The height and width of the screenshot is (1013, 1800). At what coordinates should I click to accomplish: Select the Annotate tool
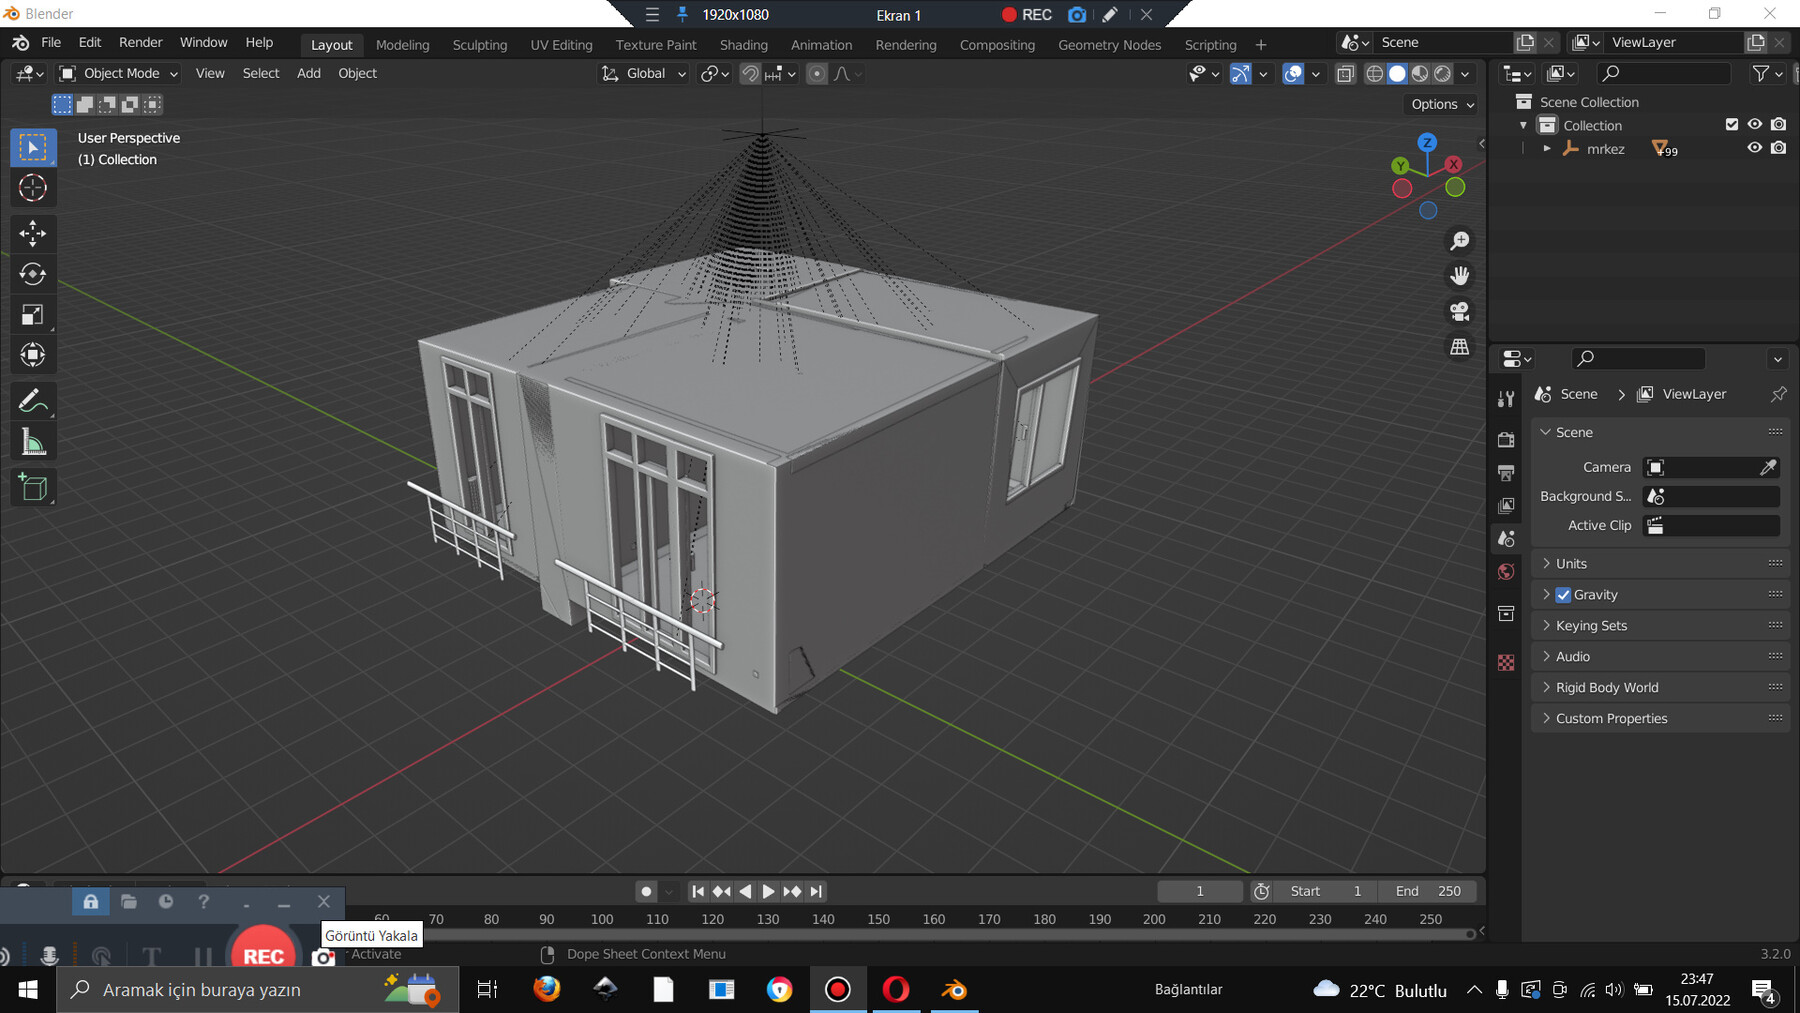point(33,400)
